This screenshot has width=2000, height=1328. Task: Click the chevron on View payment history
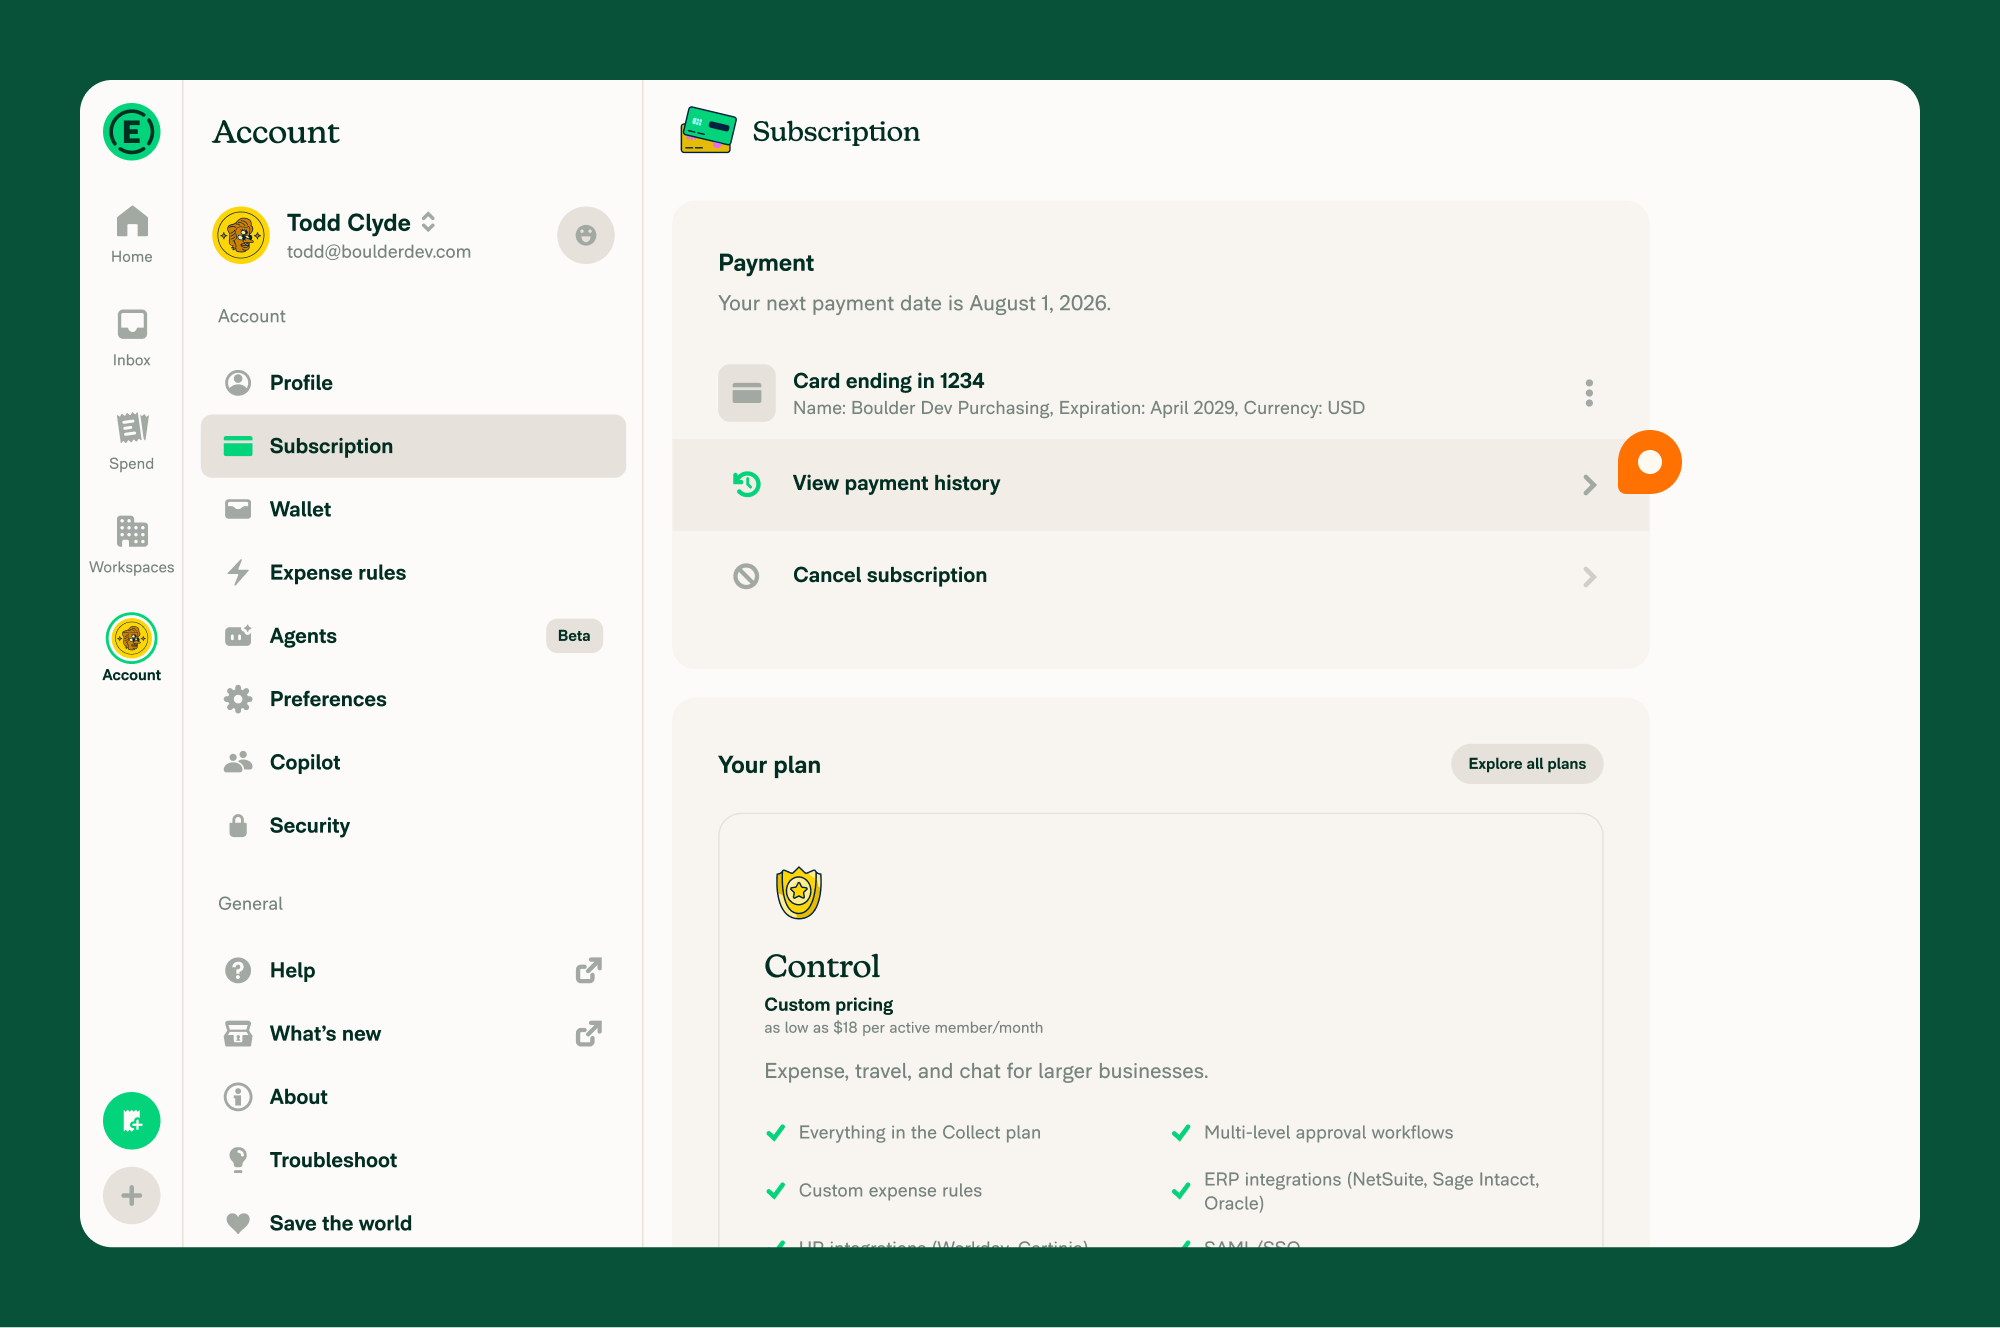point(1590,485)
